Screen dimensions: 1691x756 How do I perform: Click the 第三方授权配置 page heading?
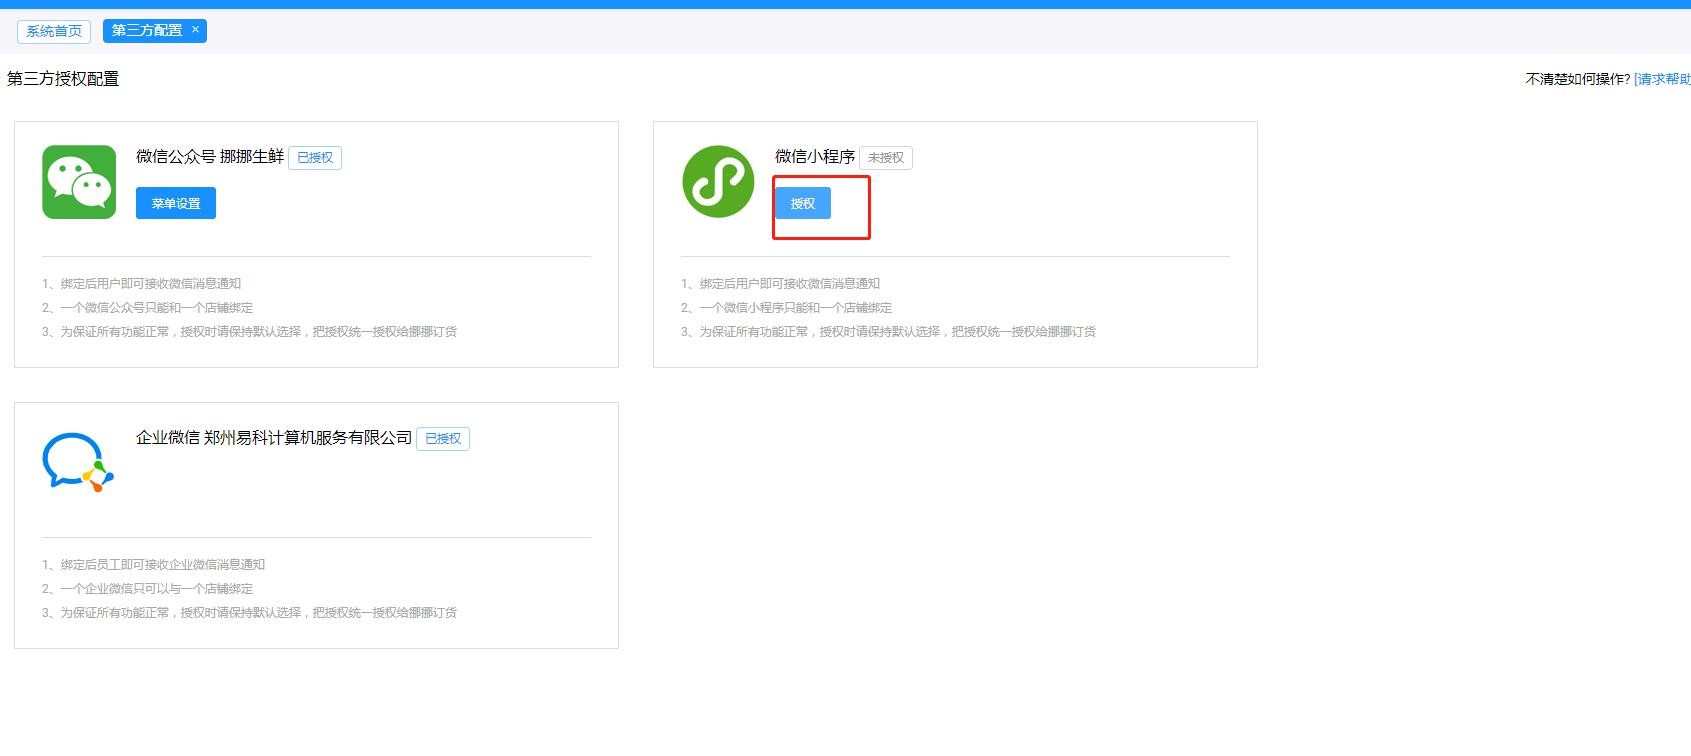click(63, 79)
